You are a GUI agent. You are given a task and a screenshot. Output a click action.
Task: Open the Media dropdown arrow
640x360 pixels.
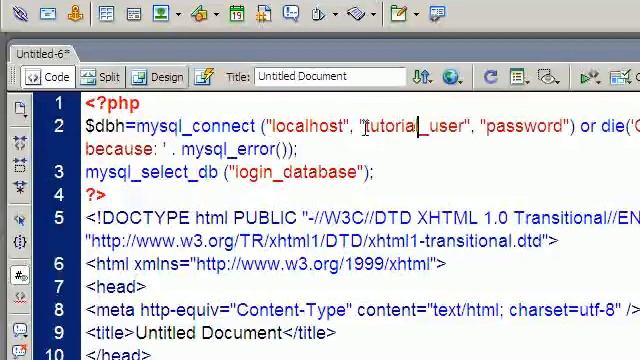(216, 14)
